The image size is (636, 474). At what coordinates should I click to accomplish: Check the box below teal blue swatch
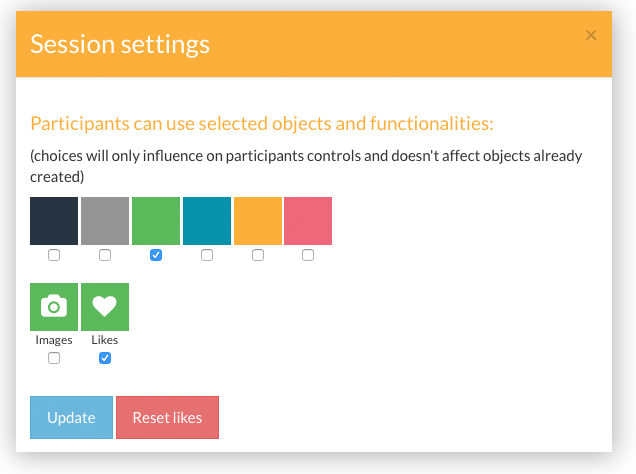(207, 255)
